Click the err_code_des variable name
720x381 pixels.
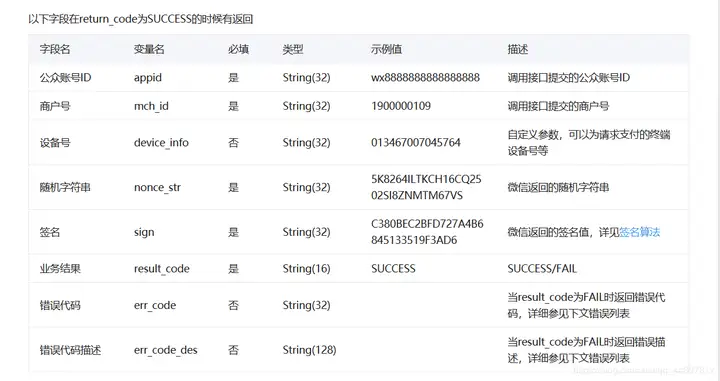tap(166, 350)
